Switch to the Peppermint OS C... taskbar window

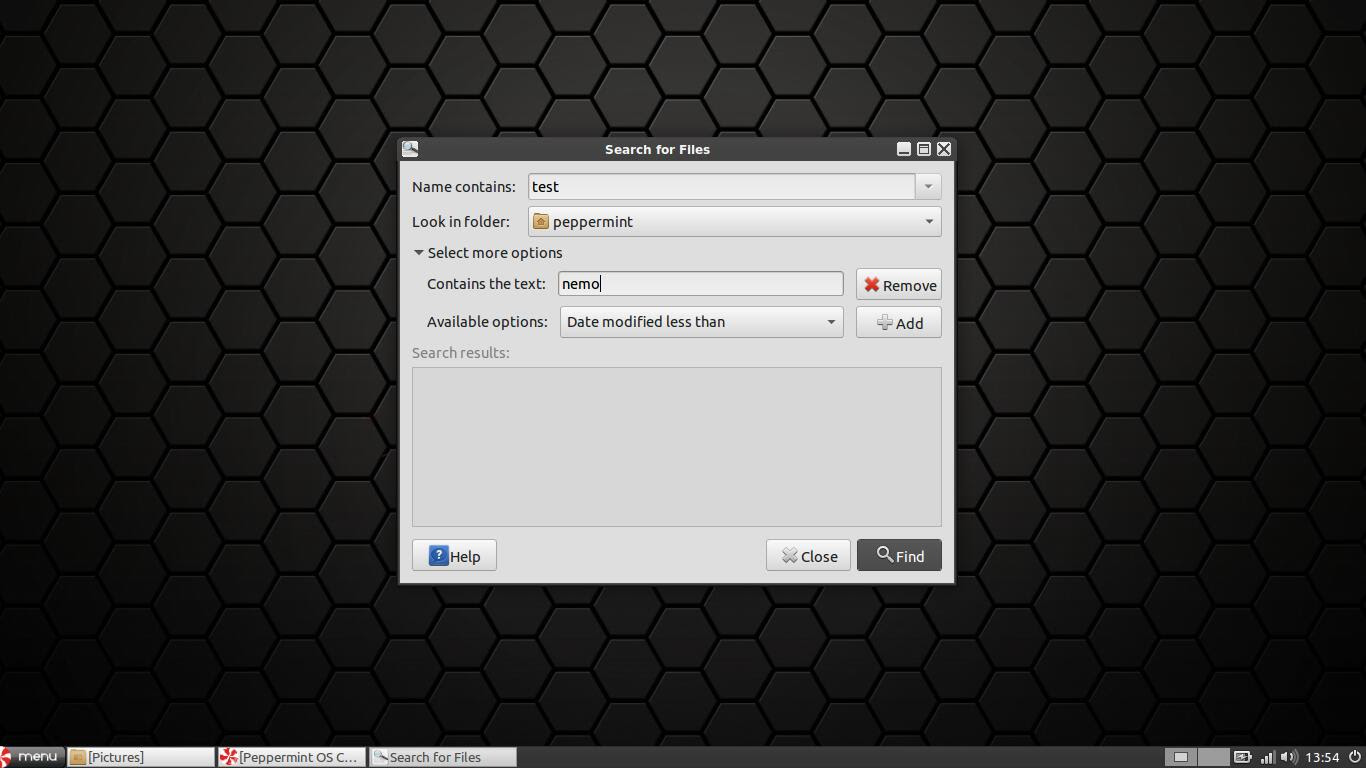(292, 757)
